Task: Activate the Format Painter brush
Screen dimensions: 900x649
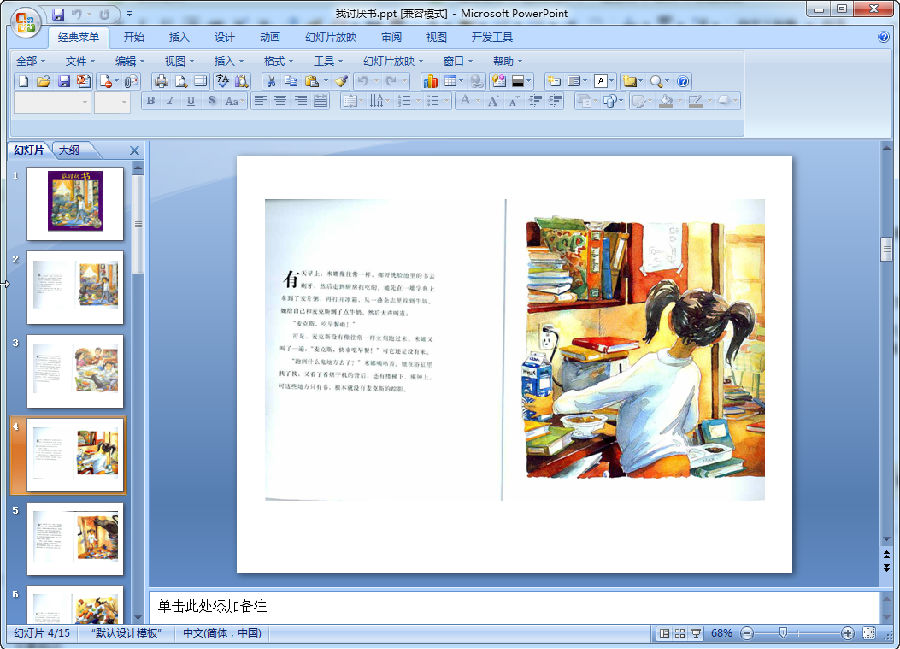Action: (342, 81)
